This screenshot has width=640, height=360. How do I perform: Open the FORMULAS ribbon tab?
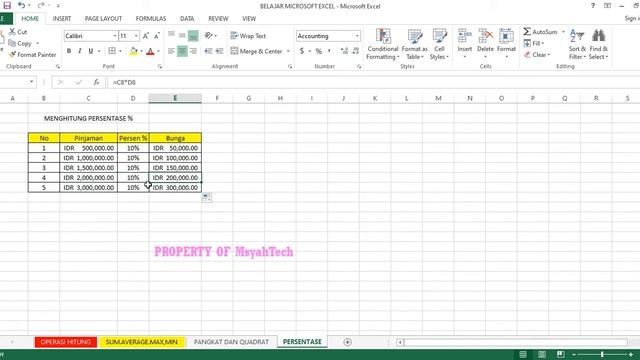click(x=151, y=19)
